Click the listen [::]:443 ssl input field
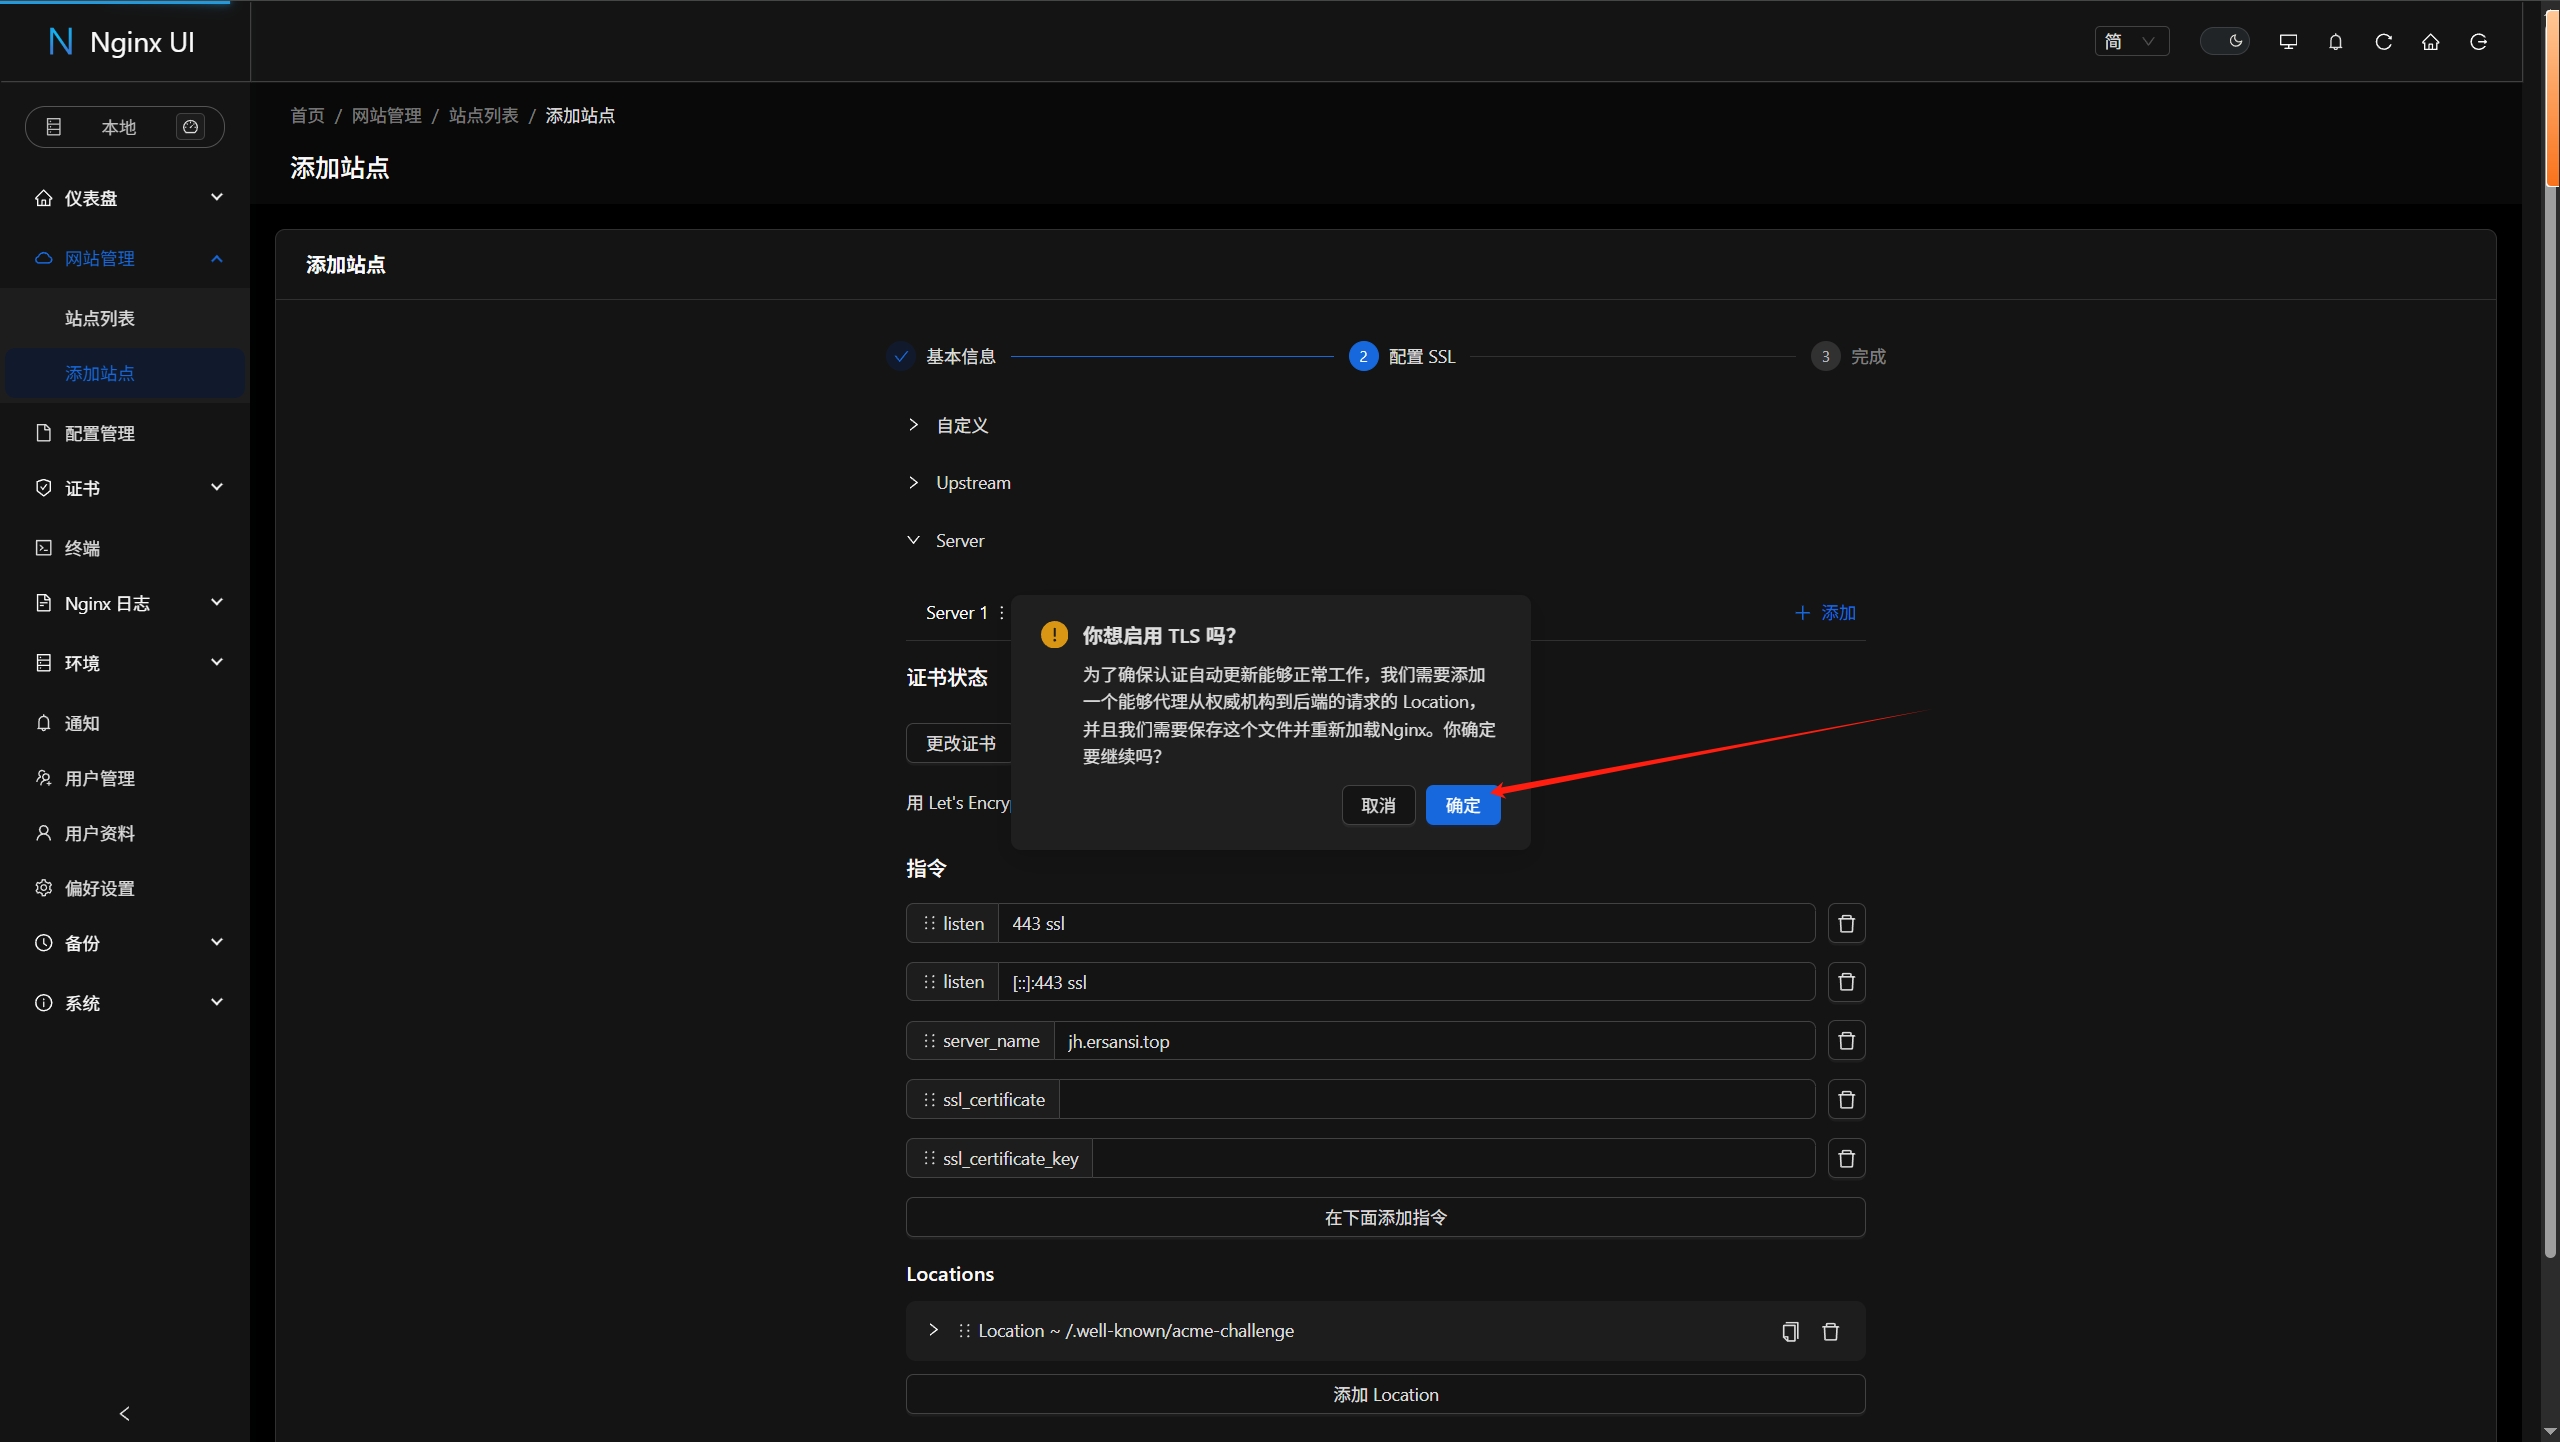Image resolution: width=2560 pixels, height=1442 pixels. pos(1406,982)
